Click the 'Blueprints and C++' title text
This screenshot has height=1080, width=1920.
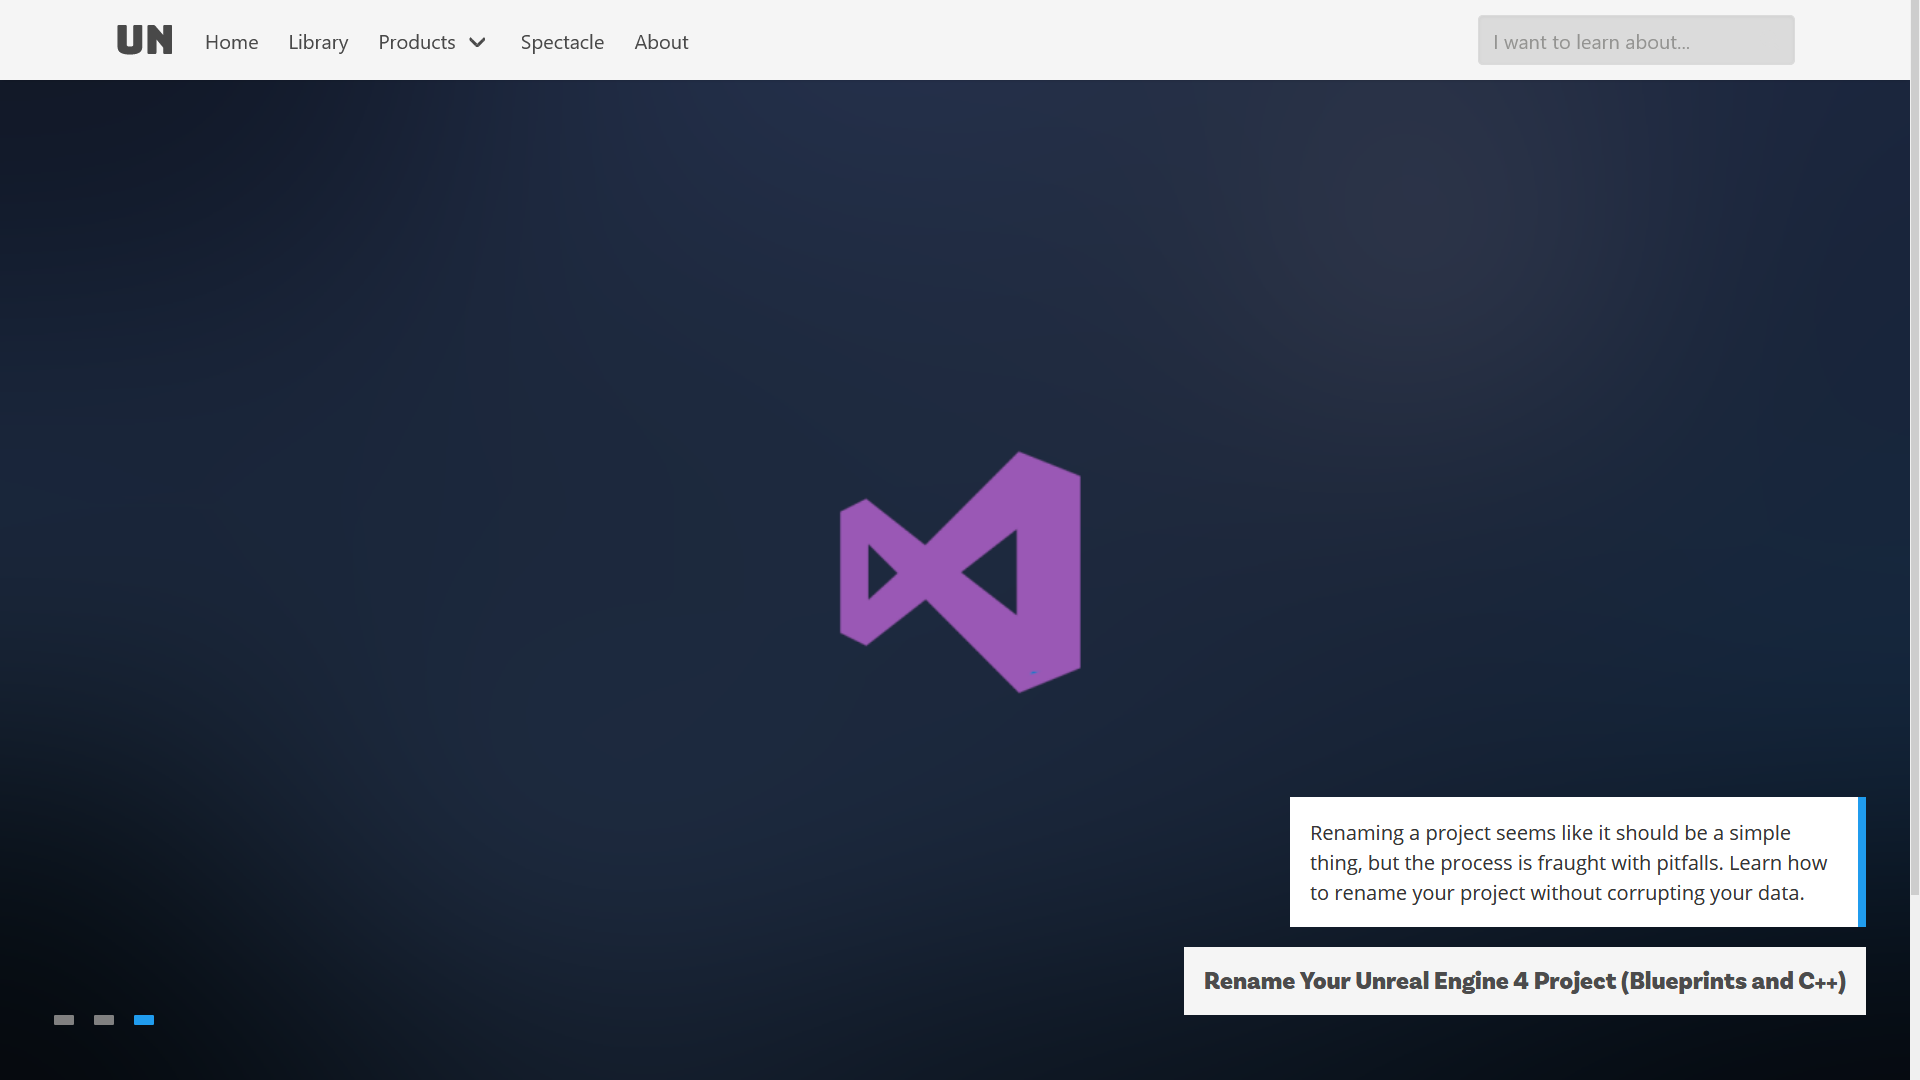[1735, 981]
